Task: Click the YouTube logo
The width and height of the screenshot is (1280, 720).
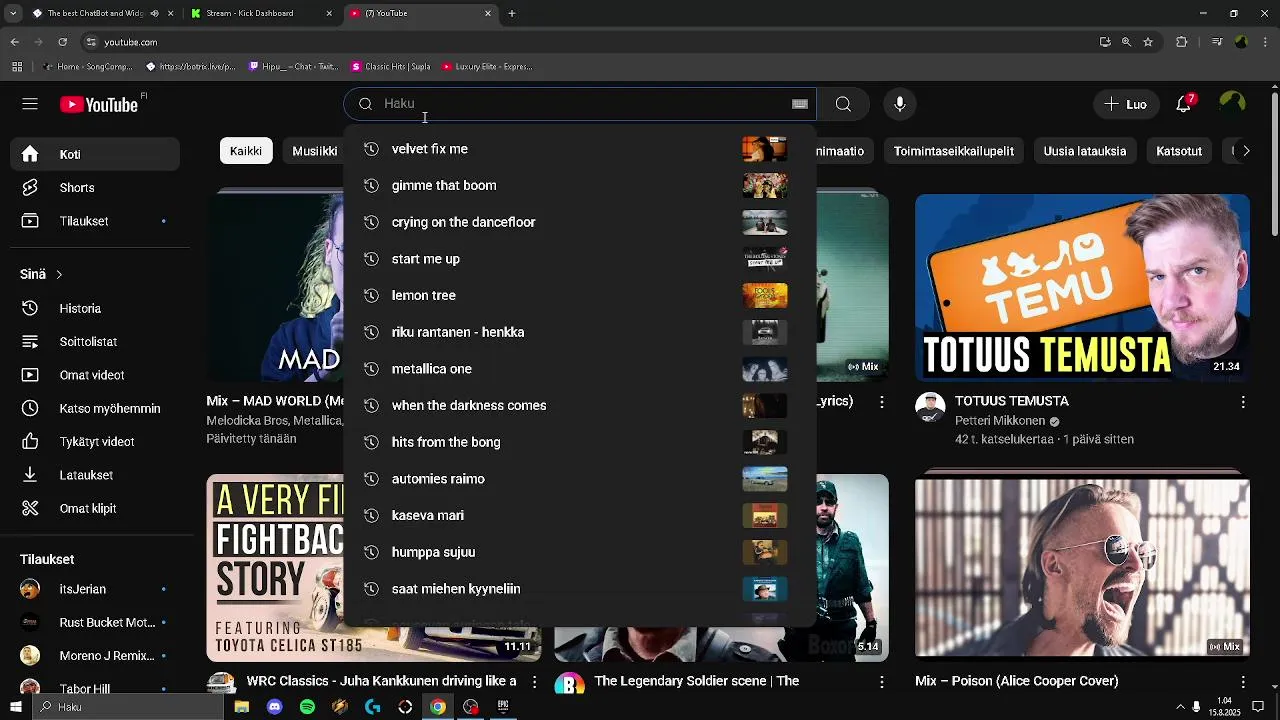Action: (x=98, y=105)
